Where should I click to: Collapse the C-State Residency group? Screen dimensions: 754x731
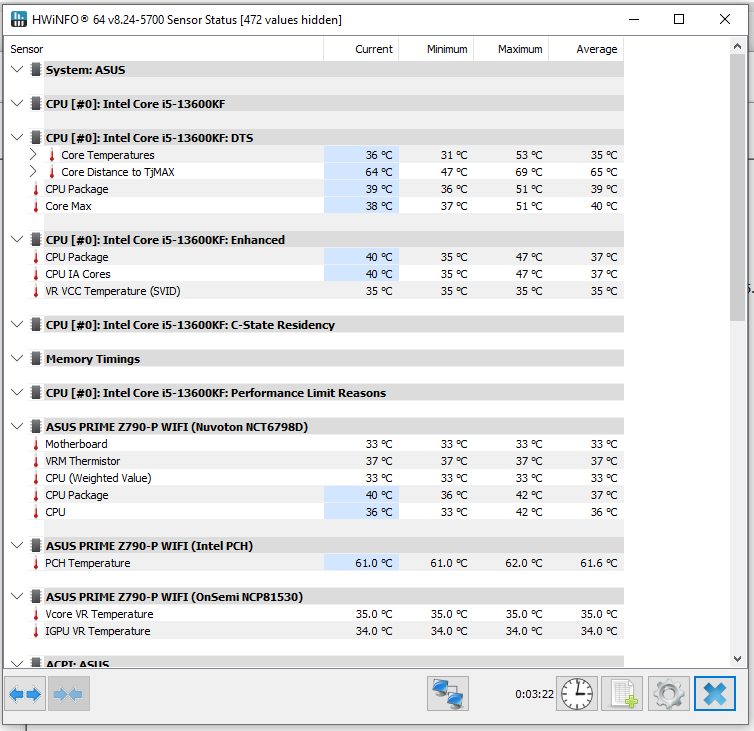coord(17,324)
